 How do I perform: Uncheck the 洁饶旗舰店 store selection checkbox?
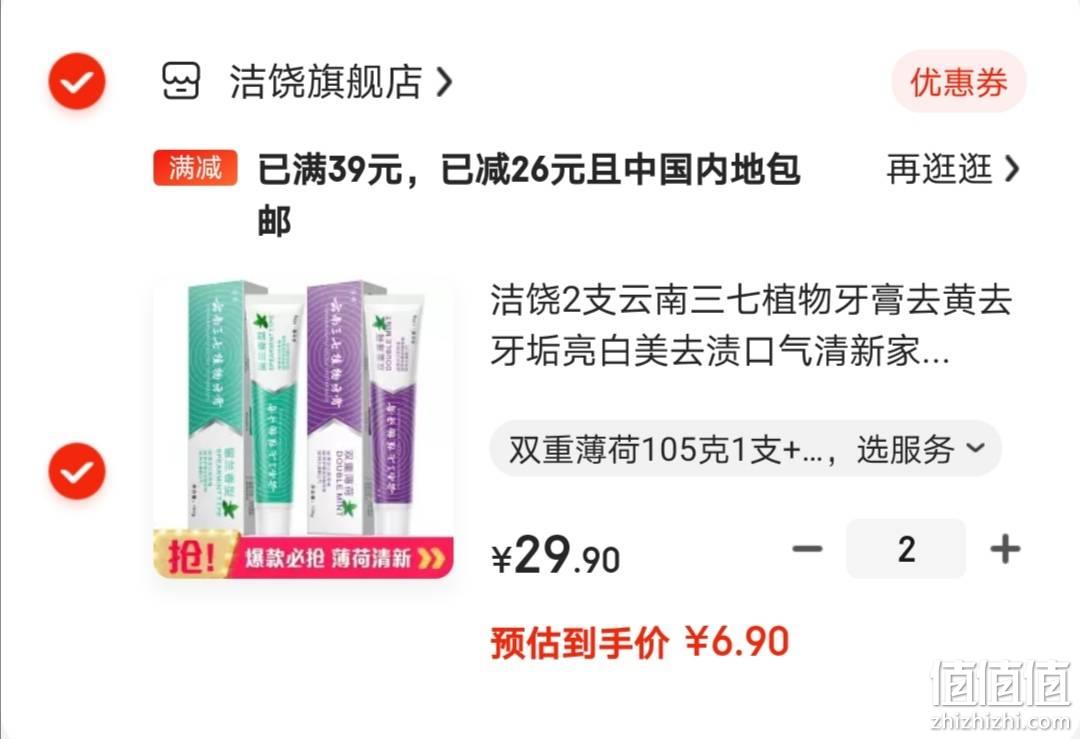pos(76,81)
